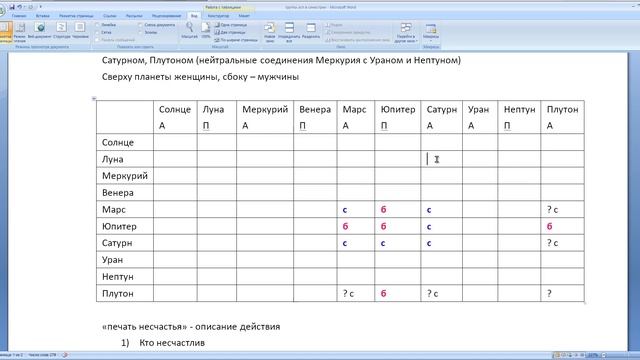Image resolution: width=640 pixels, height=360 pixels.
Task: Click the line 'Сверху планеты женщины, сбоку – мужчины'
Action: (200, 77)
